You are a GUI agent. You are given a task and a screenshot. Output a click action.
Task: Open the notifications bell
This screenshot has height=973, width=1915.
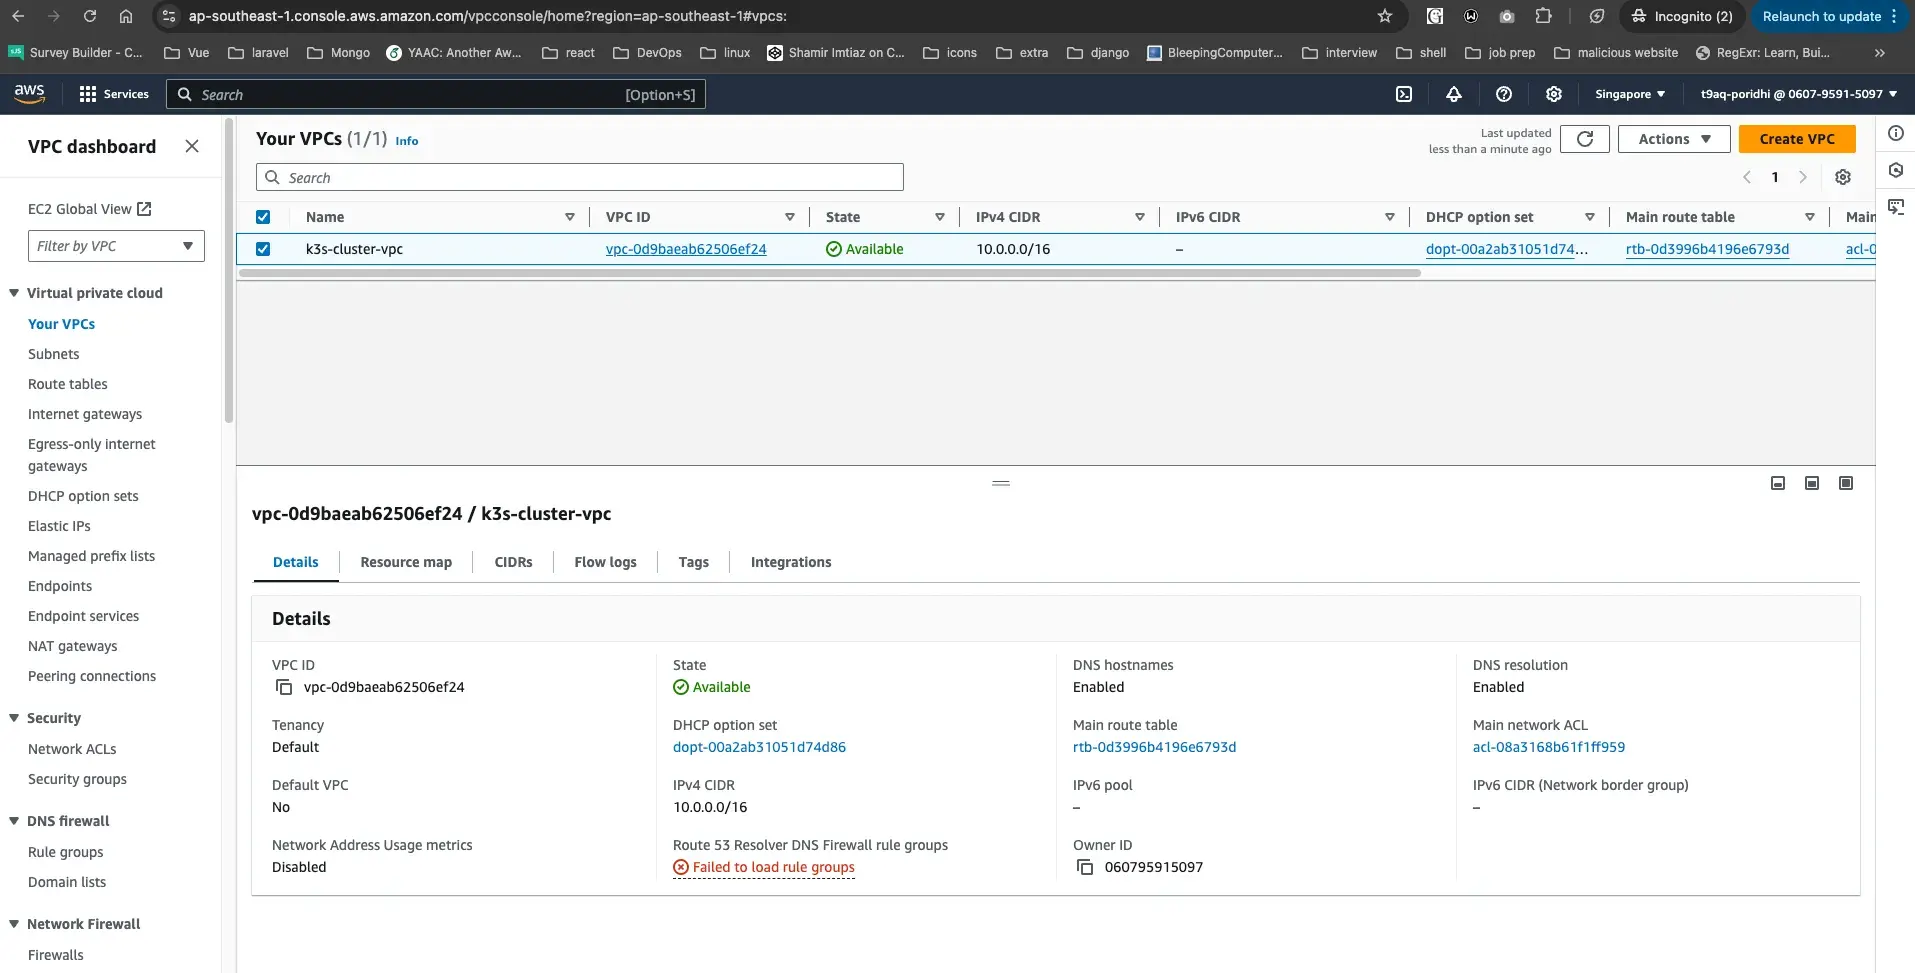point(1454,94)
